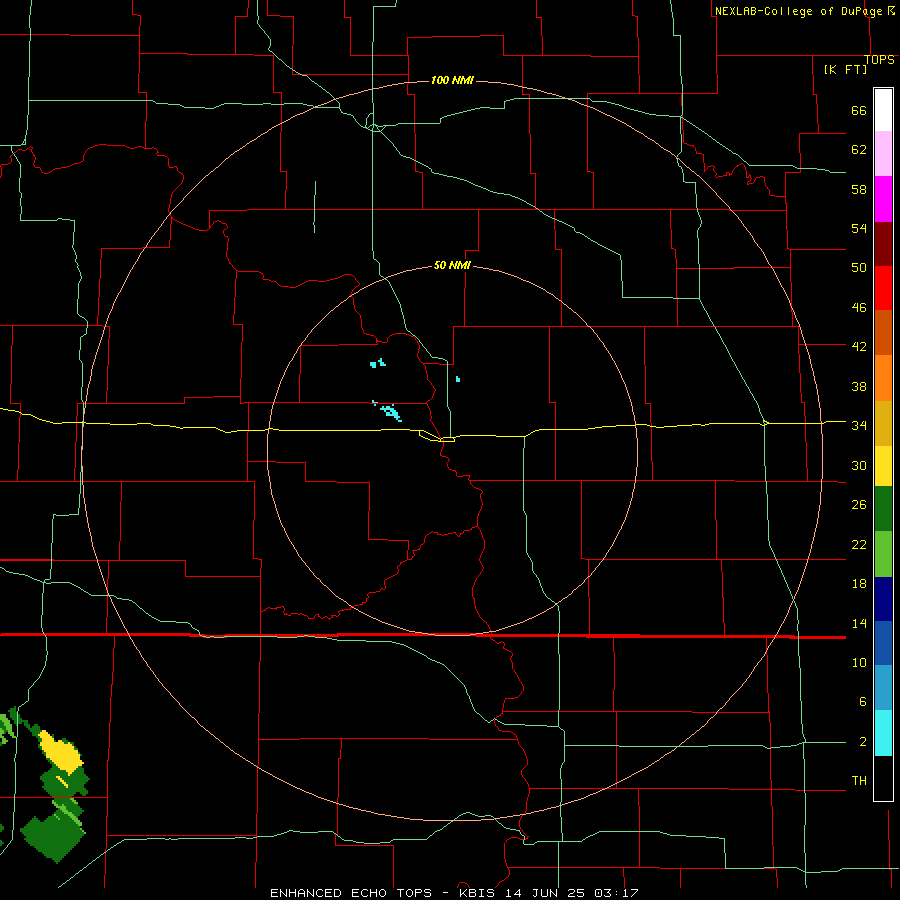Click the light green legend swatch
900x900 pixels.
tap(883, 554)
